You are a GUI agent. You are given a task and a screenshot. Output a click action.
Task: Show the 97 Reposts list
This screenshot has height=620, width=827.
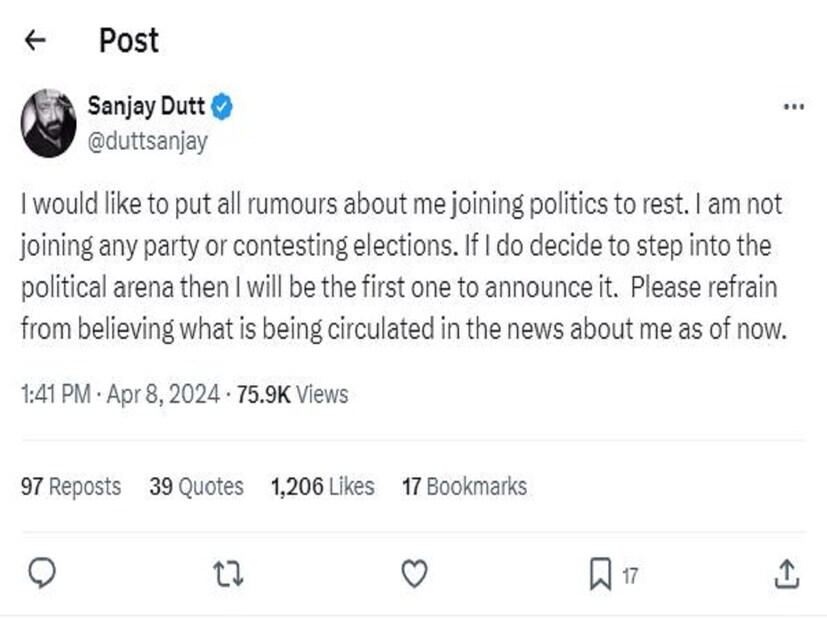[71, 487]
